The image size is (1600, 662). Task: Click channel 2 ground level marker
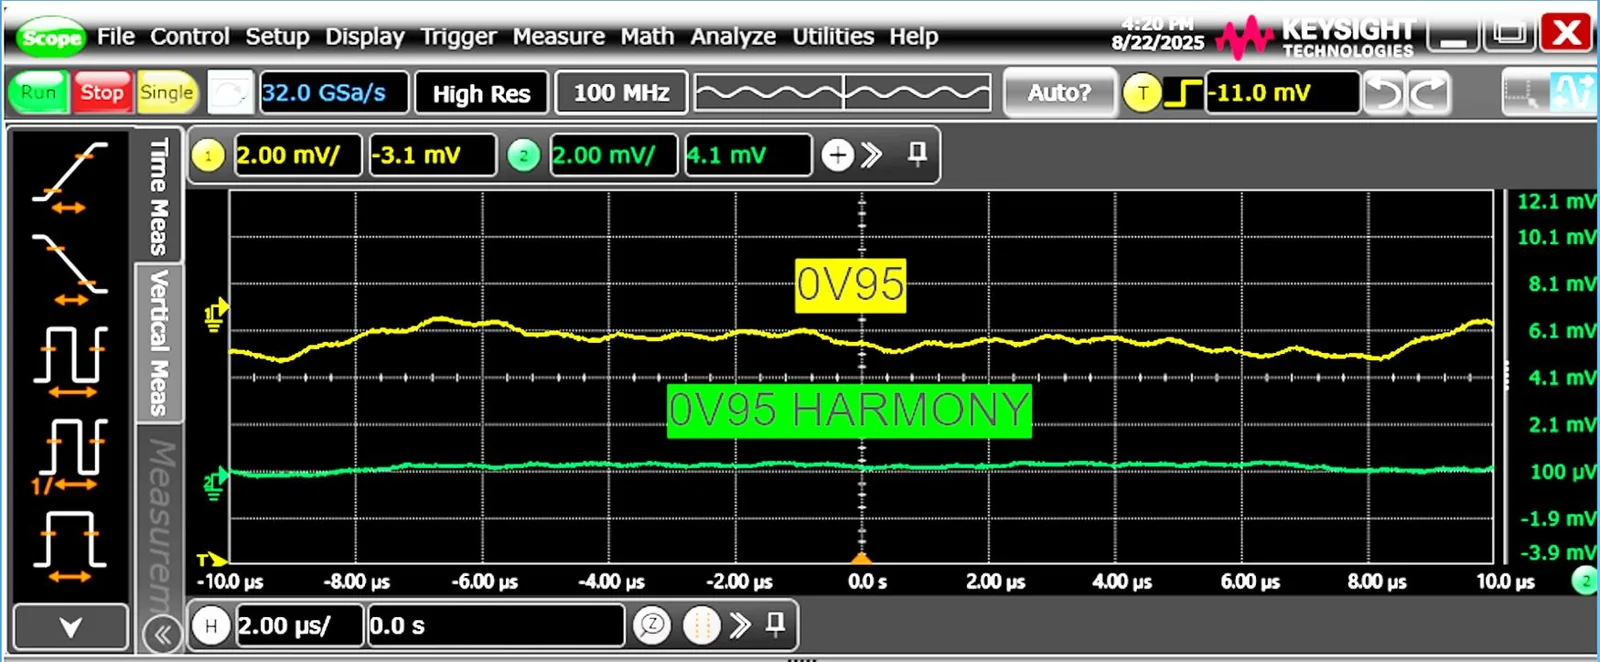(x=215, y=483)
